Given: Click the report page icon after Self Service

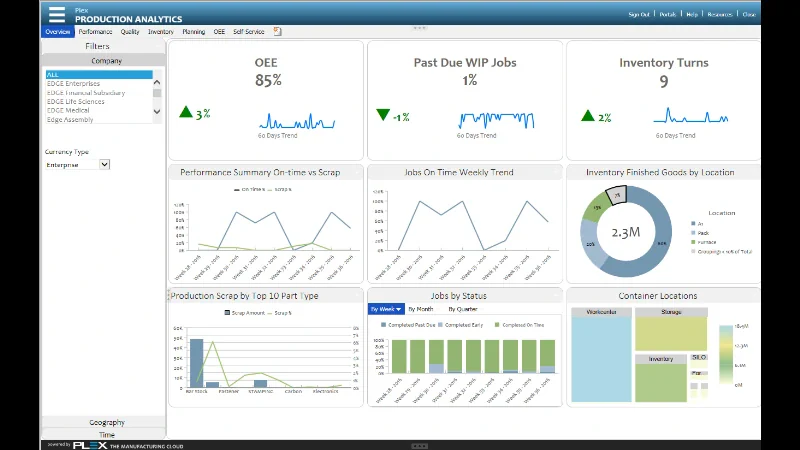Looking at the screenshot, I should click(277, 32).
